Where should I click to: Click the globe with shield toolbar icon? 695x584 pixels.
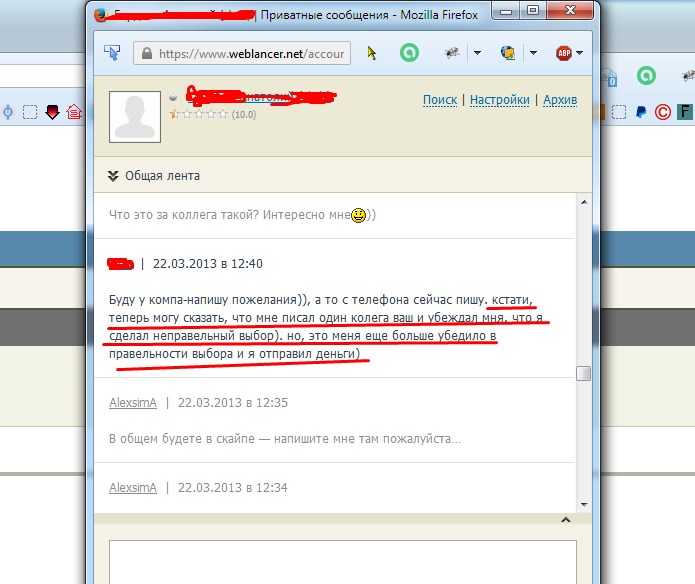point(508,53)
